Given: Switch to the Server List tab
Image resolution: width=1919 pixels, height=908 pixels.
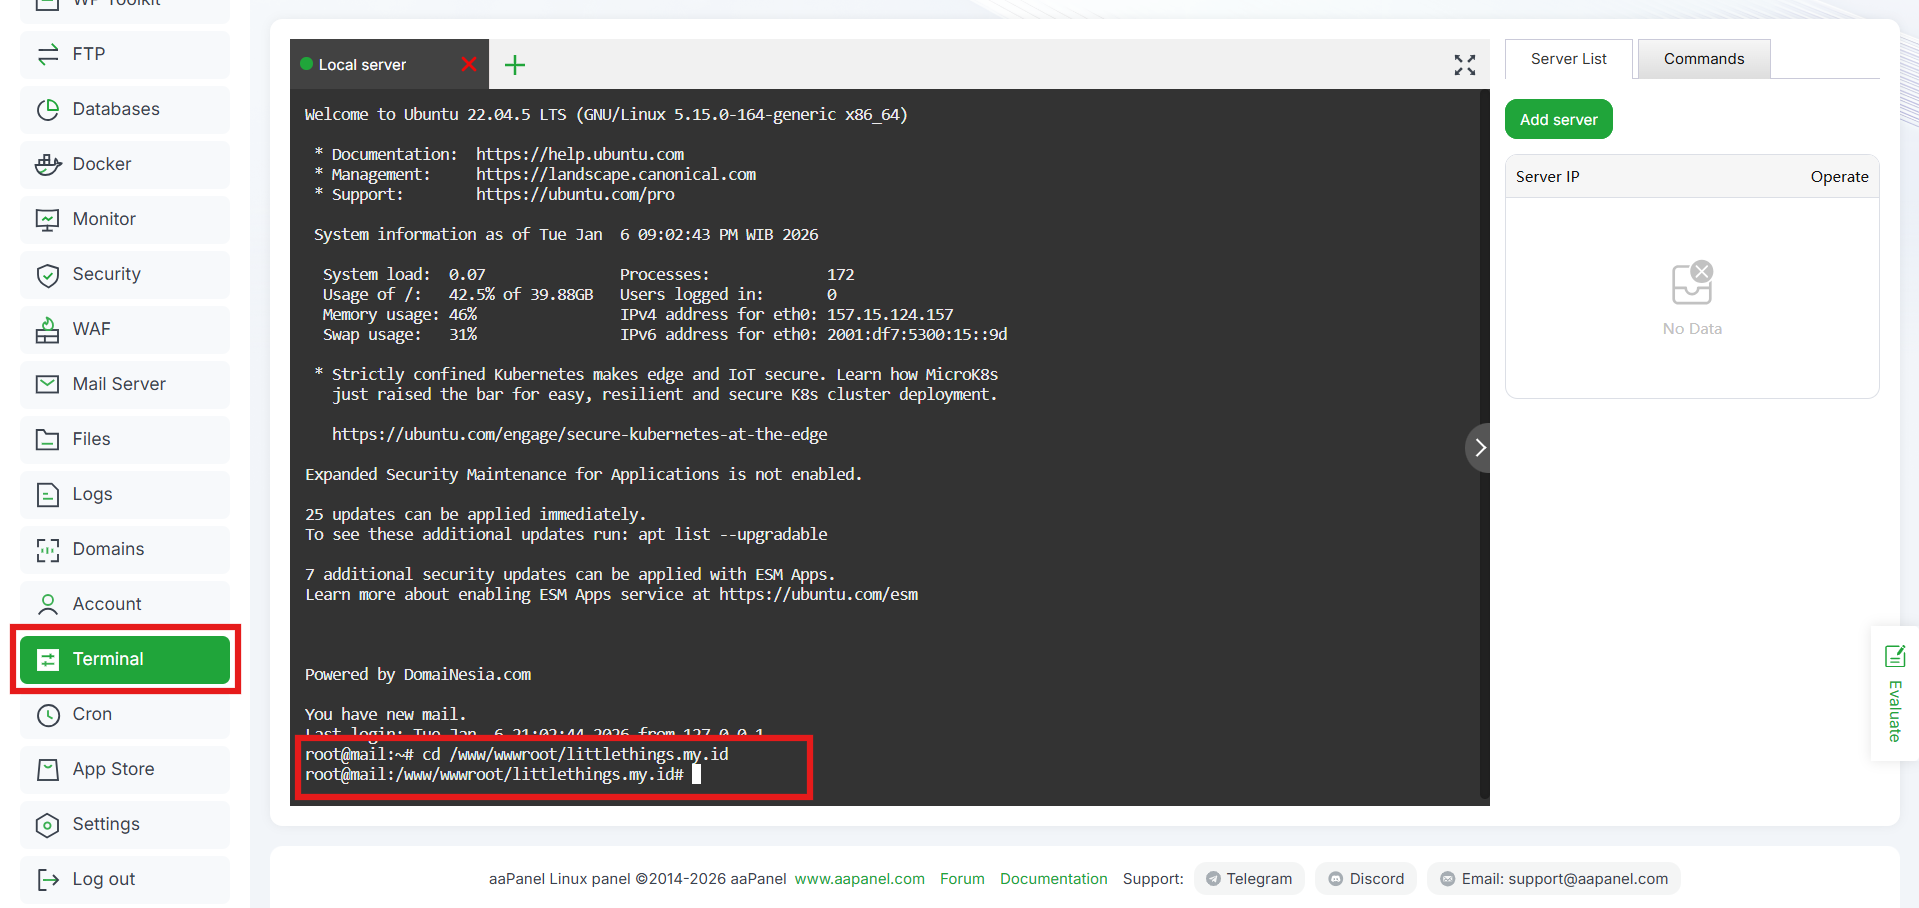Looking at the screenshot, I should (1568, 59).
